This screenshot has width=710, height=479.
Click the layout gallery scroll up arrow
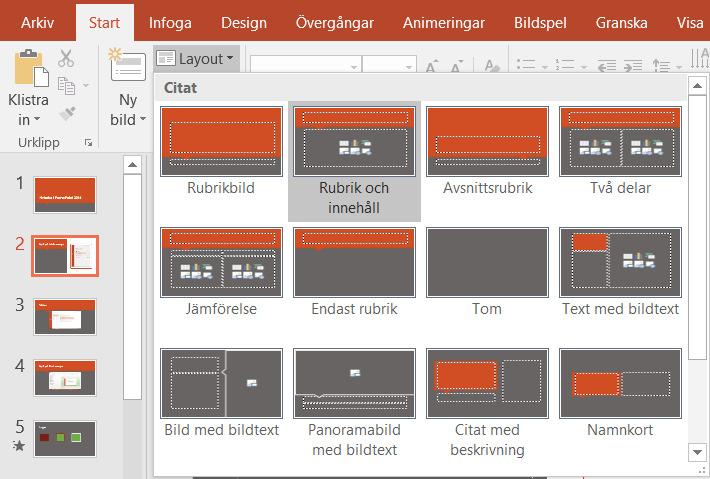pyautogui.click(x=697, y=86)
